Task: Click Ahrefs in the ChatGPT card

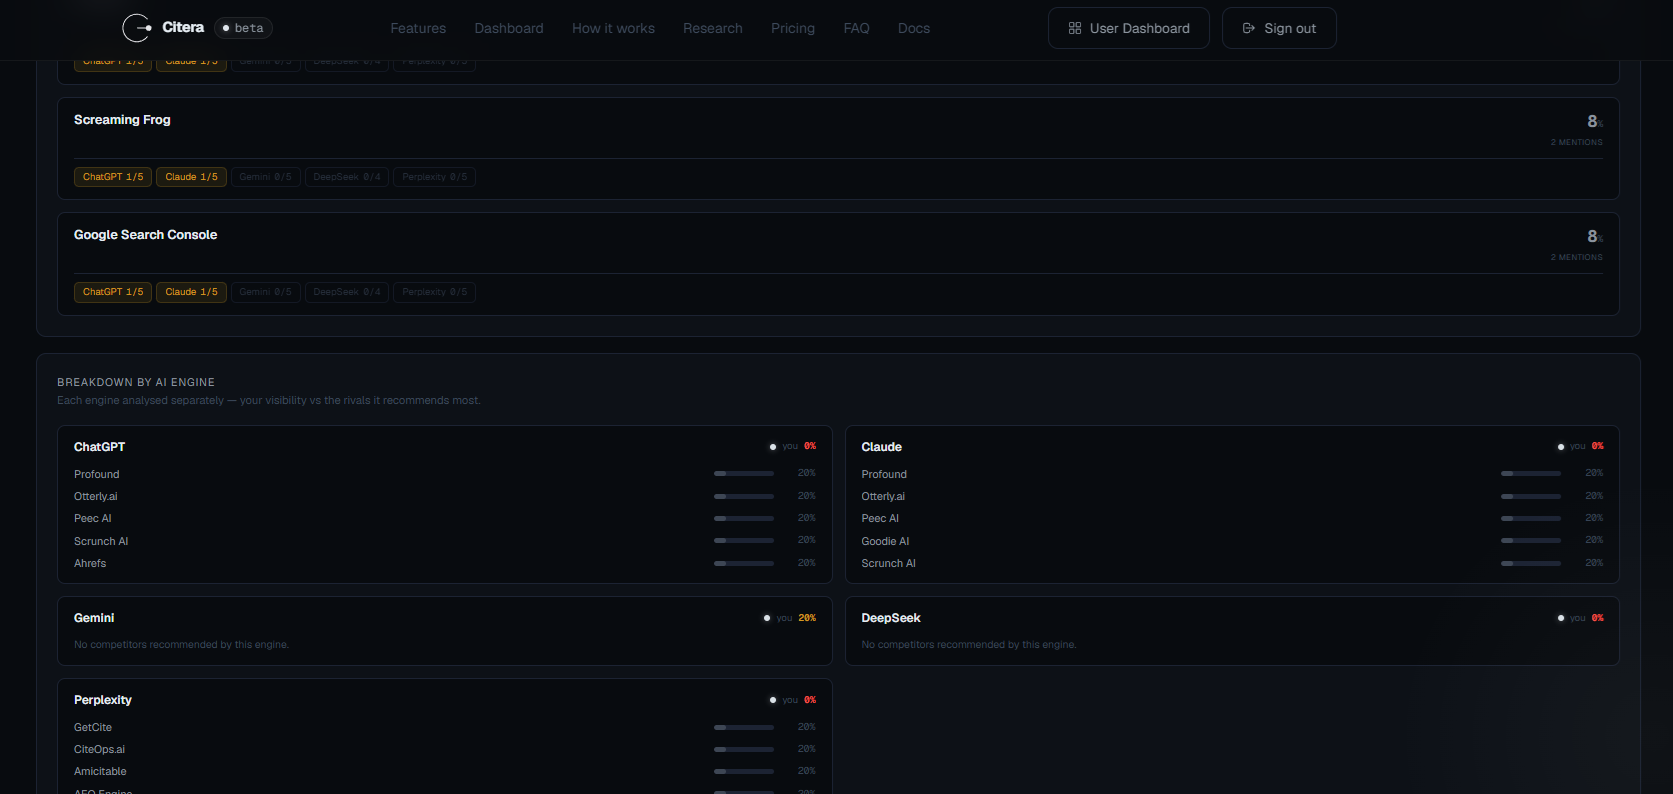Action: pos(90,563)
